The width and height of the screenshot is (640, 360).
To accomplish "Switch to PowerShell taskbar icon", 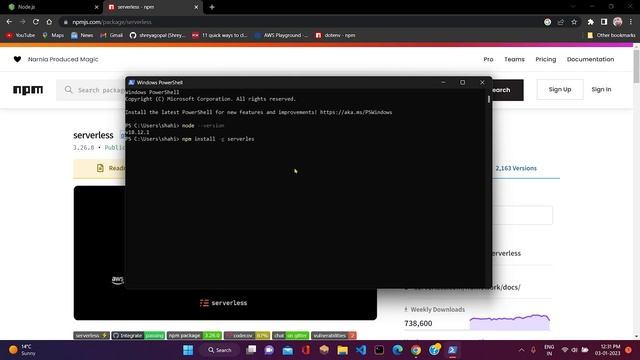I will click(x=452, y=350).
